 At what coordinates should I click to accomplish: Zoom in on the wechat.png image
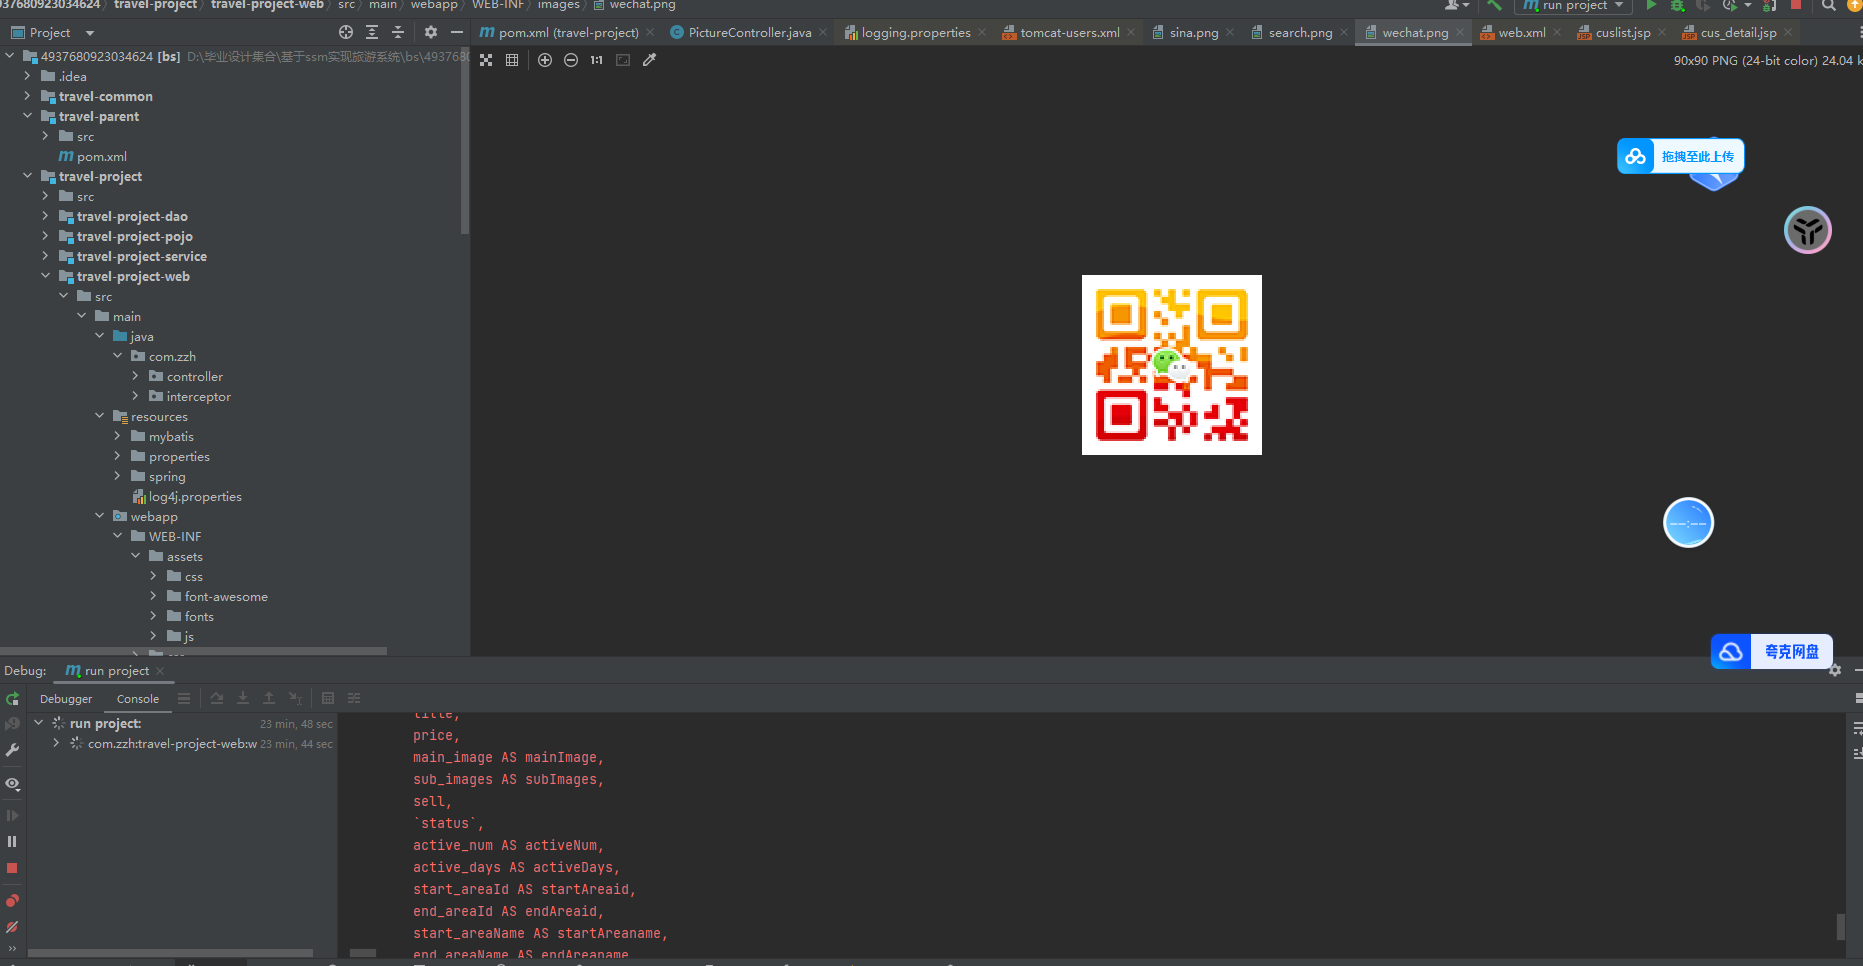pyautogui.click(x=545, y=60)
